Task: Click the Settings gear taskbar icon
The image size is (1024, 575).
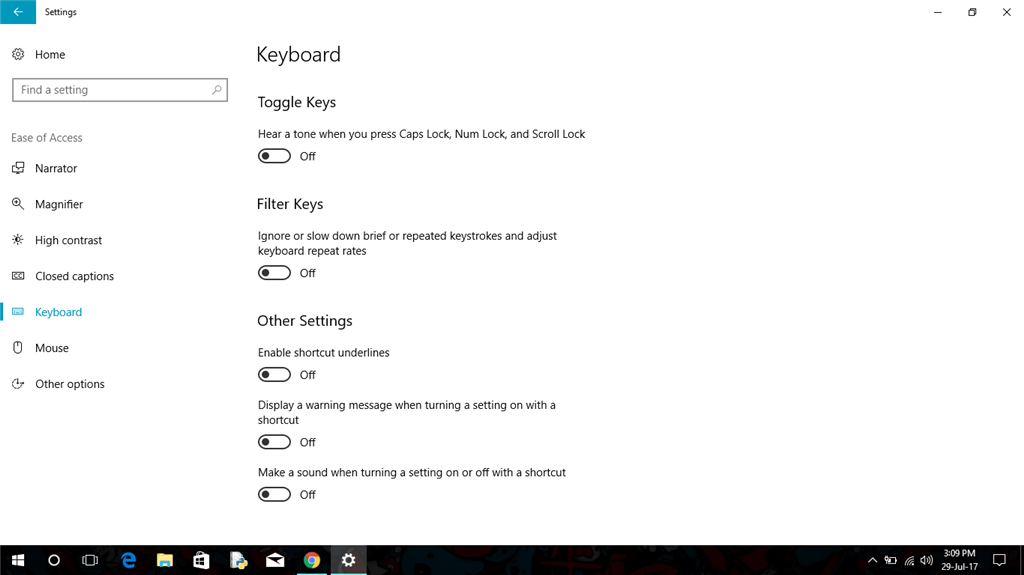Action: click(349, 560)
